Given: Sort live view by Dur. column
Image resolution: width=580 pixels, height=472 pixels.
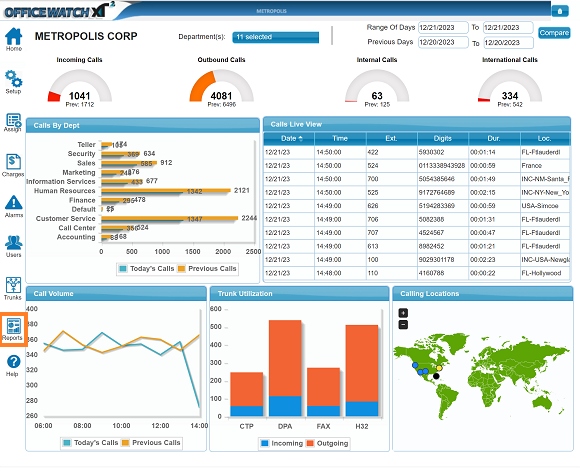Looking at the screenshot, I should click(494, 138).
